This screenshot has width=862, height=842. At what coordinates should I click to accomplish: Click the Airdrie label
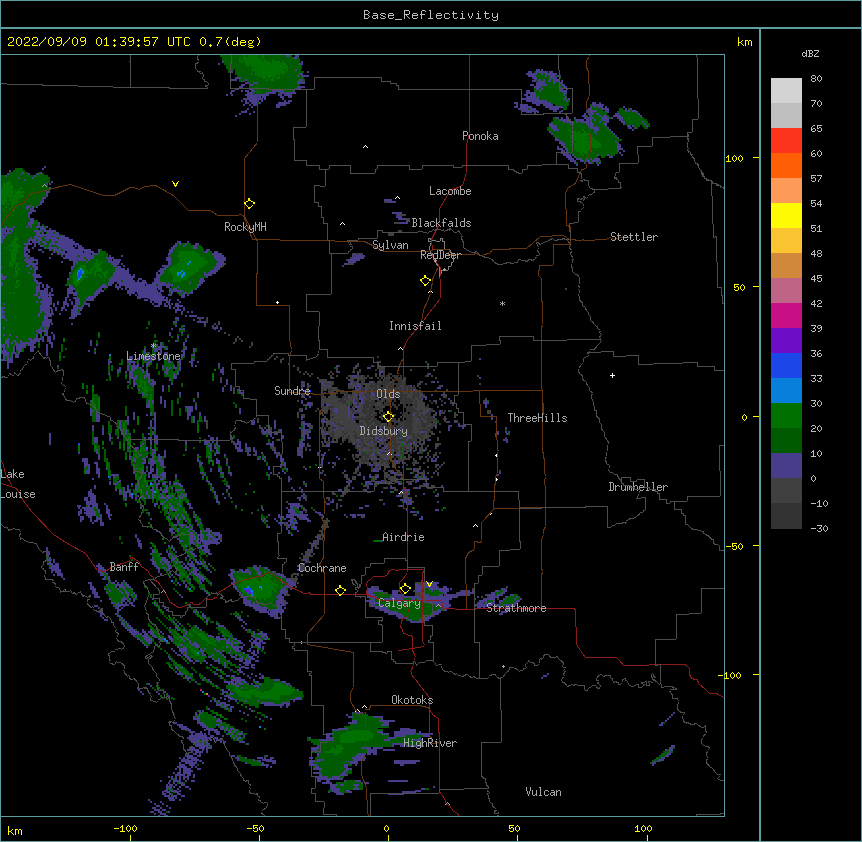point(403,537)
